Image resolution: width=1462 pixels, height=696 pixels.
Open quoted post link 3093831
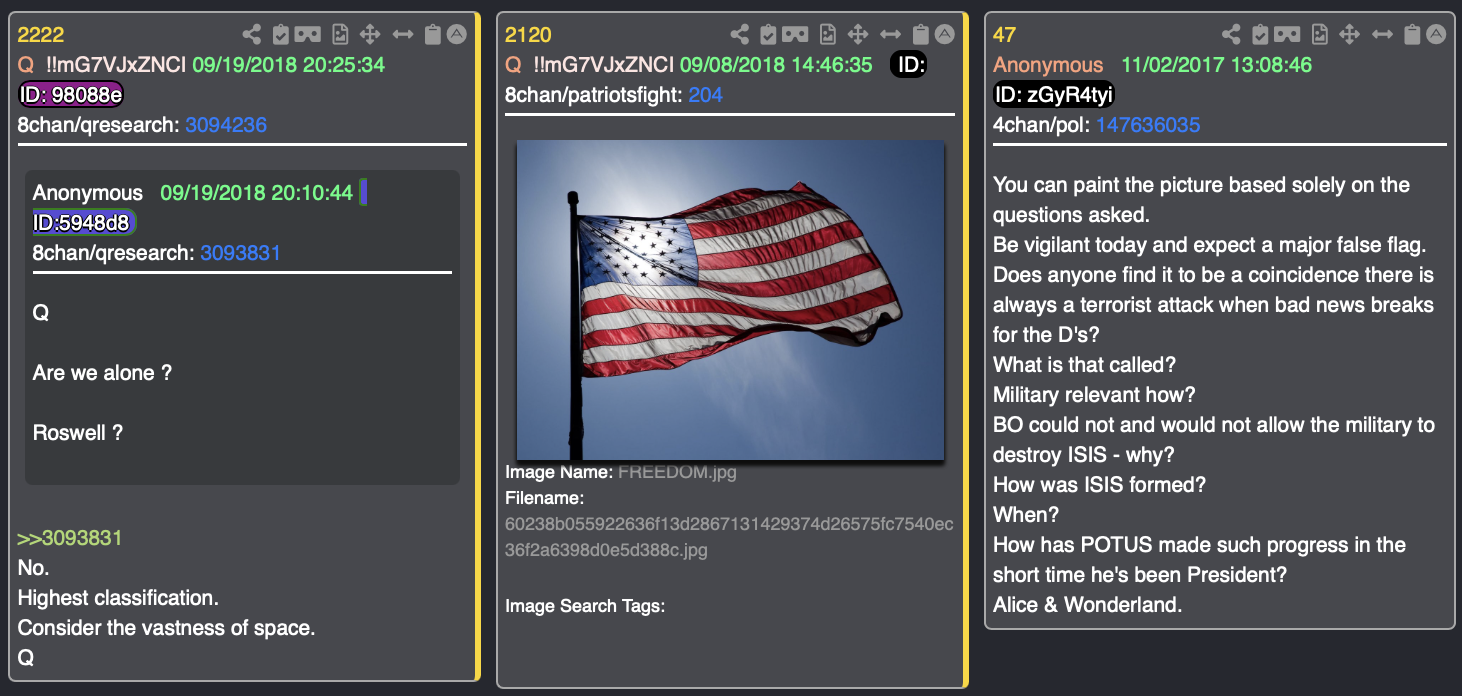tap(240, 253)
